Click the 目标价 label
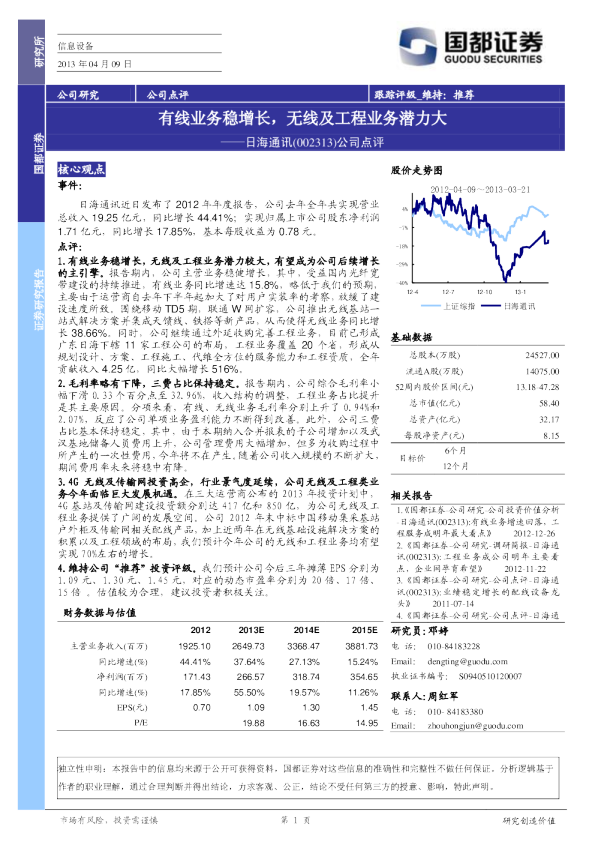 412,459
